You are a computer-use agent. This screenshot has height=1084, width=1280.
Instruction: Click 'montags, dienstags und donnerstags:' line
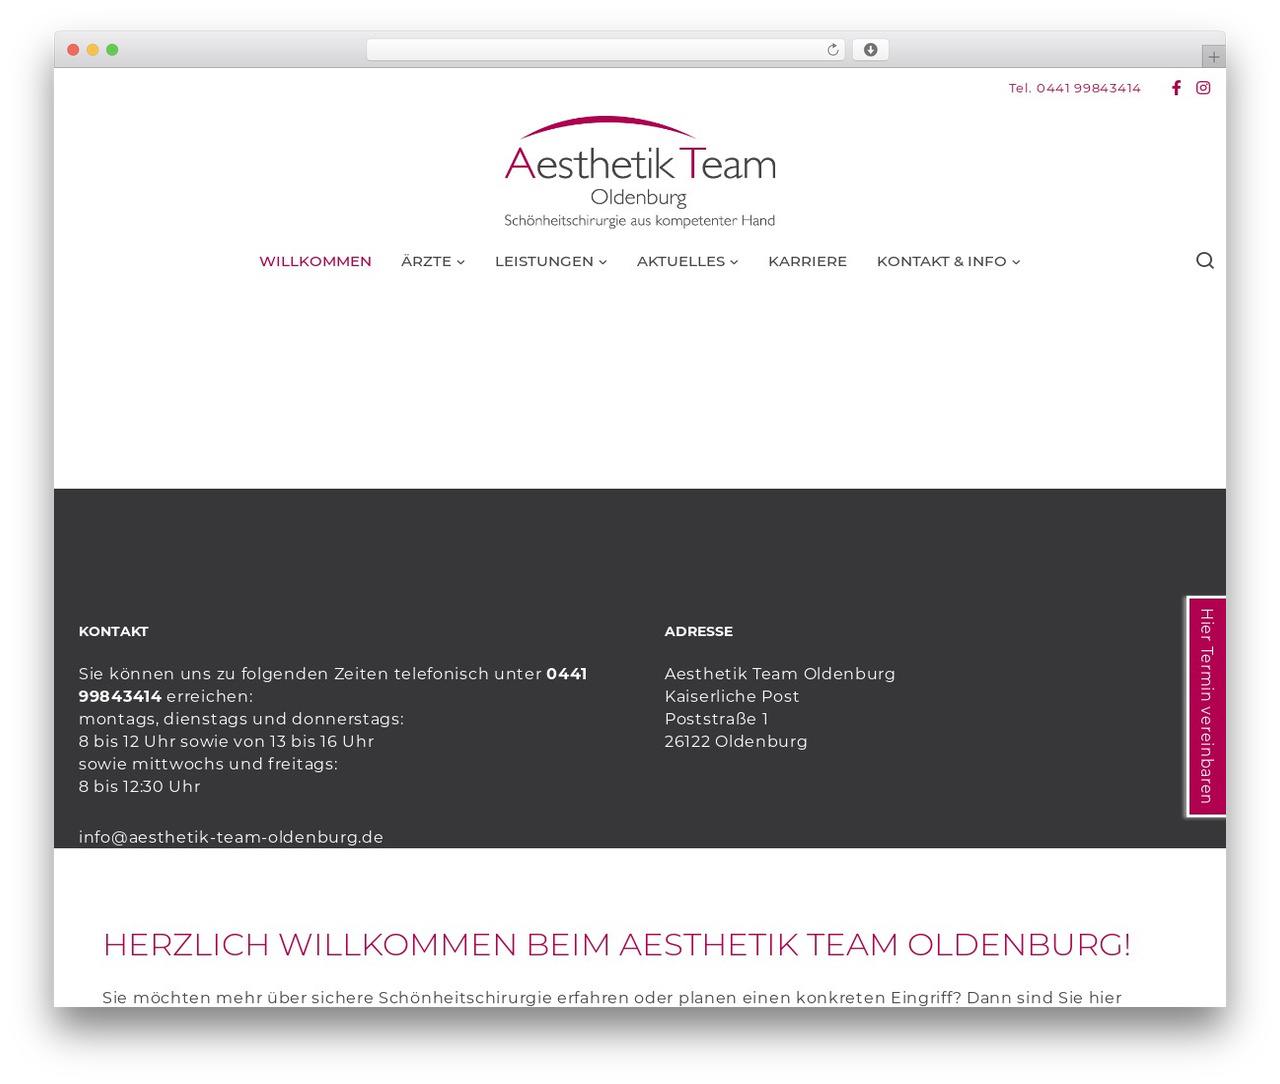(x=241, y=719)
